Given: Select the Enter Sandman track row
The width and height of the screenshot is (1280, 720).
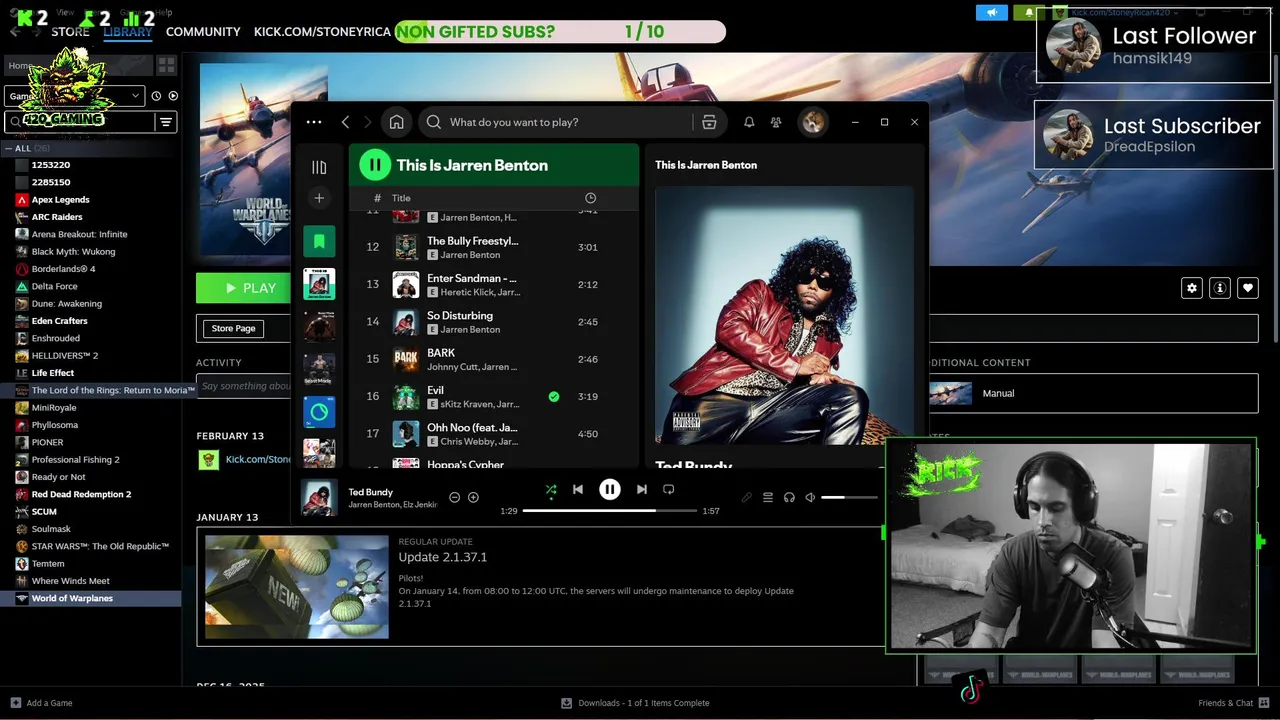Looking at the screenshot, I should click(x=493, y=284).
